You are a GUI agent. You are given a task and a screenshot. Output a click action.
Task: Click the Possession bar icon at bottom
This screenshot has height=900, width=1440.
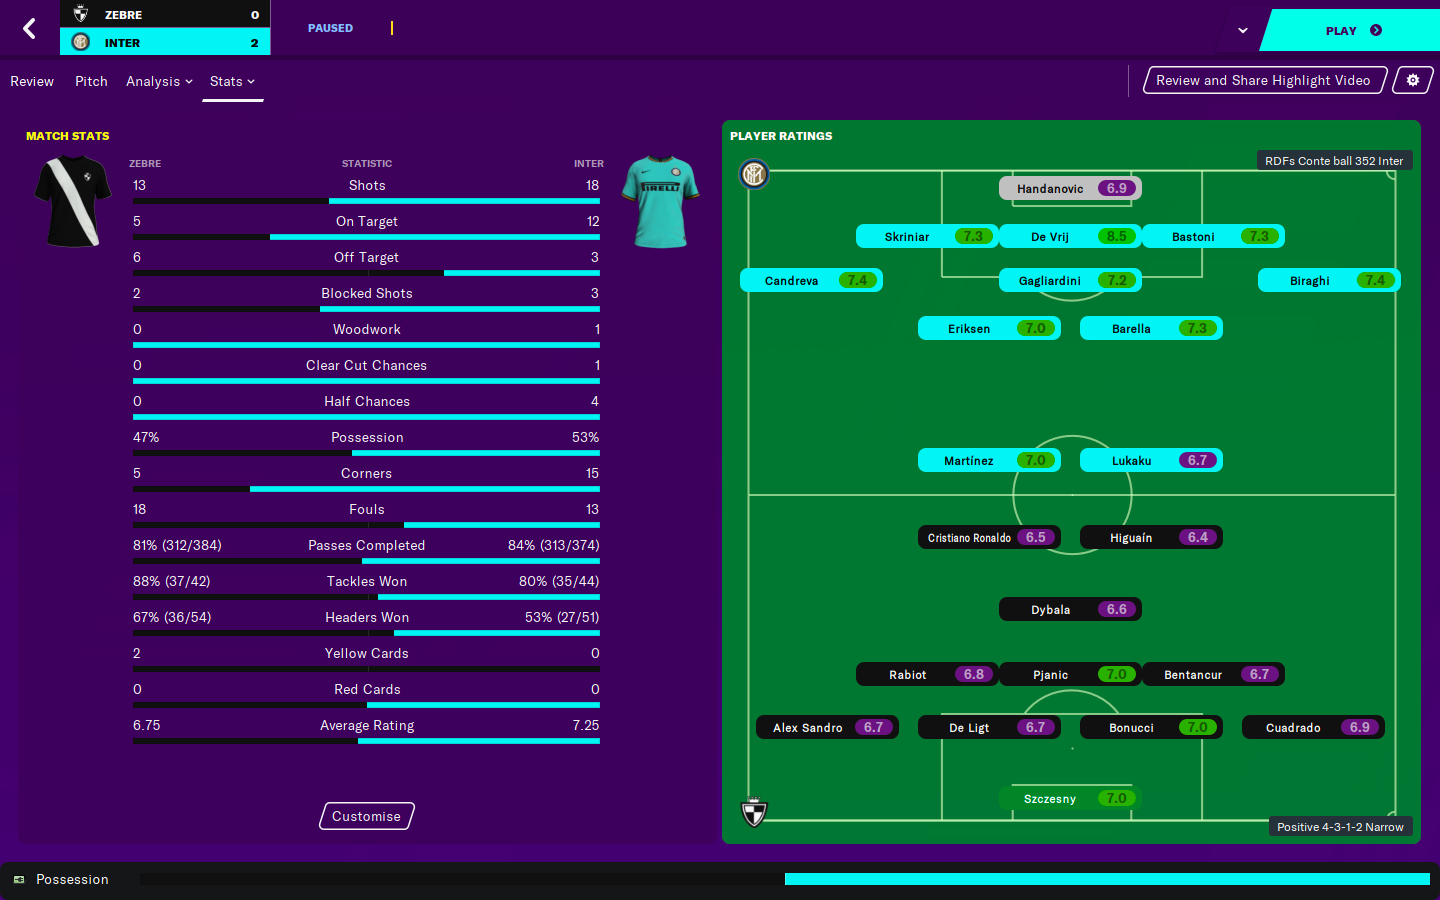pos(19,880)
